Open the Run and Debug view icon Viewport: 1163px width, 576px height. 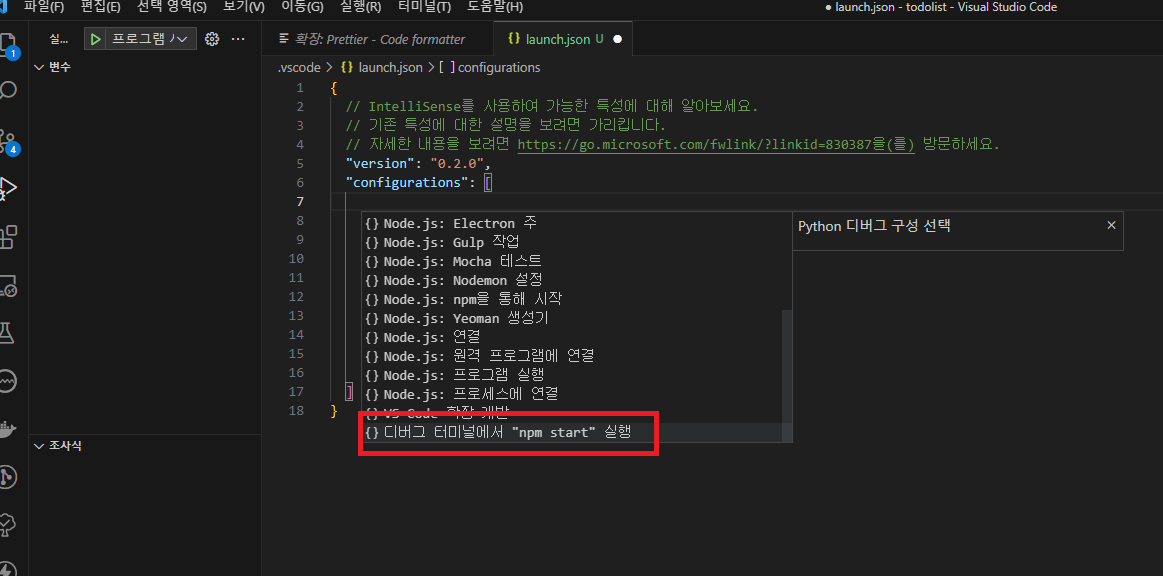point(7,188)
